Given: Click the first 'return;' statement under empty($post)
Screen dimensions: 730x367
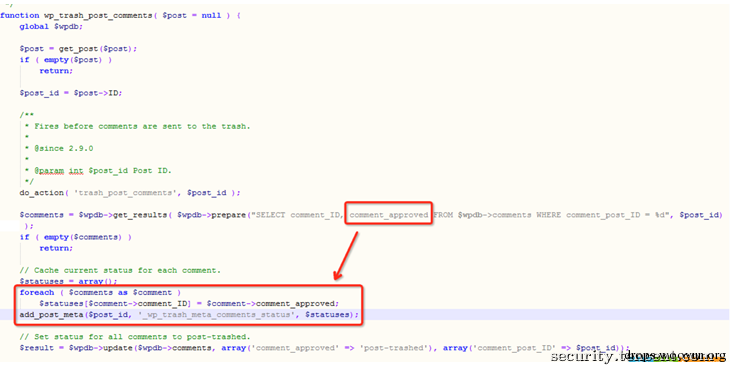Looking at the screenshot, I should [56, 71].
